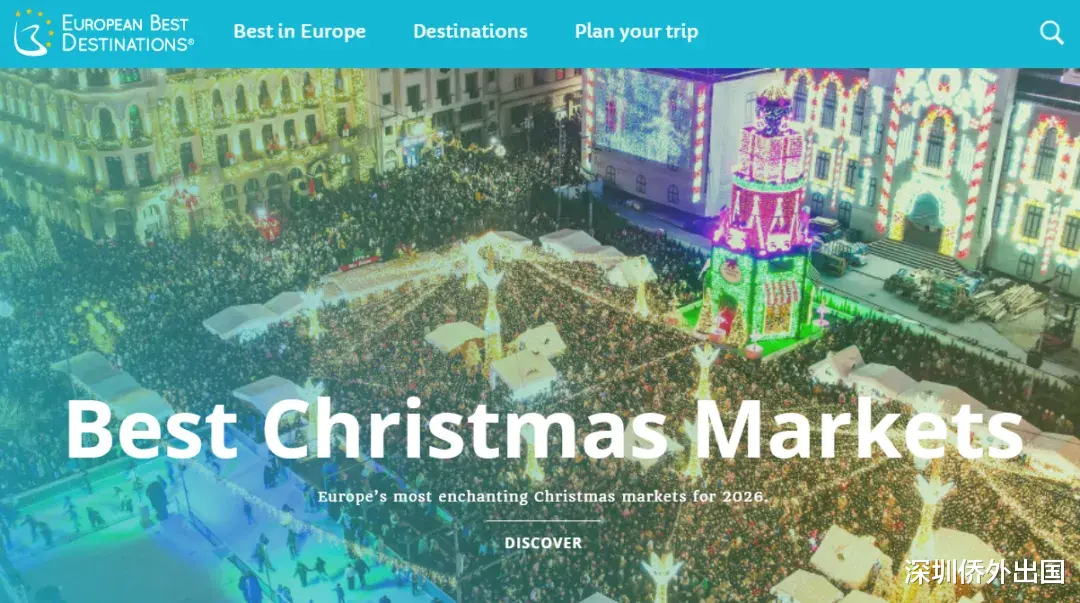
Task: Click the Best Christmas Markets headline
Action: pyautogui.click(x=544, y=429)
